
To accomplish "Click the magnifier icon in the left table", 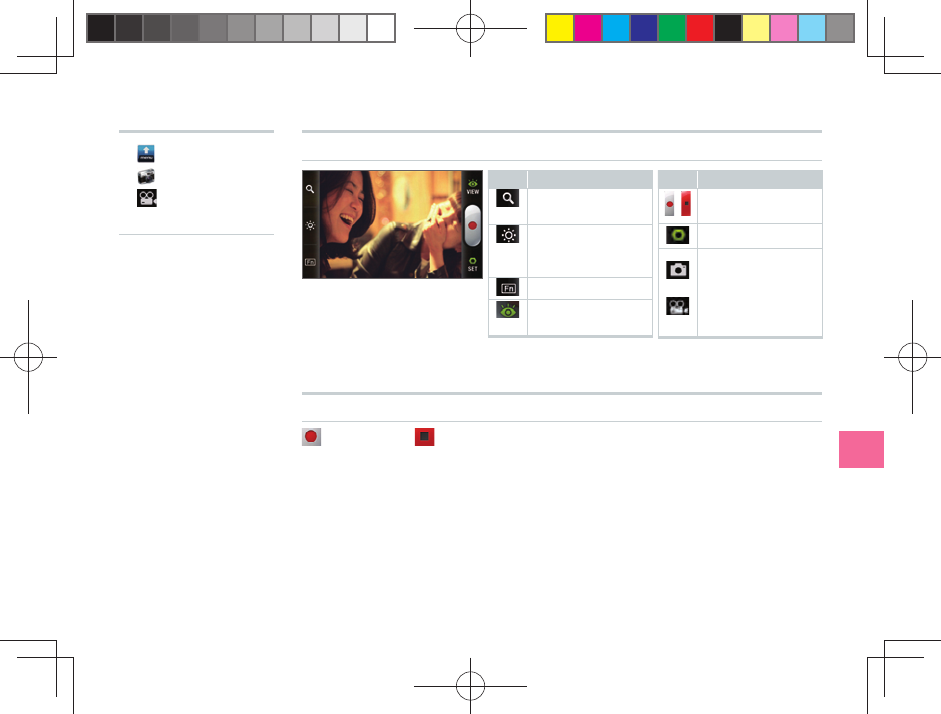I will click(x=508, y=198).
